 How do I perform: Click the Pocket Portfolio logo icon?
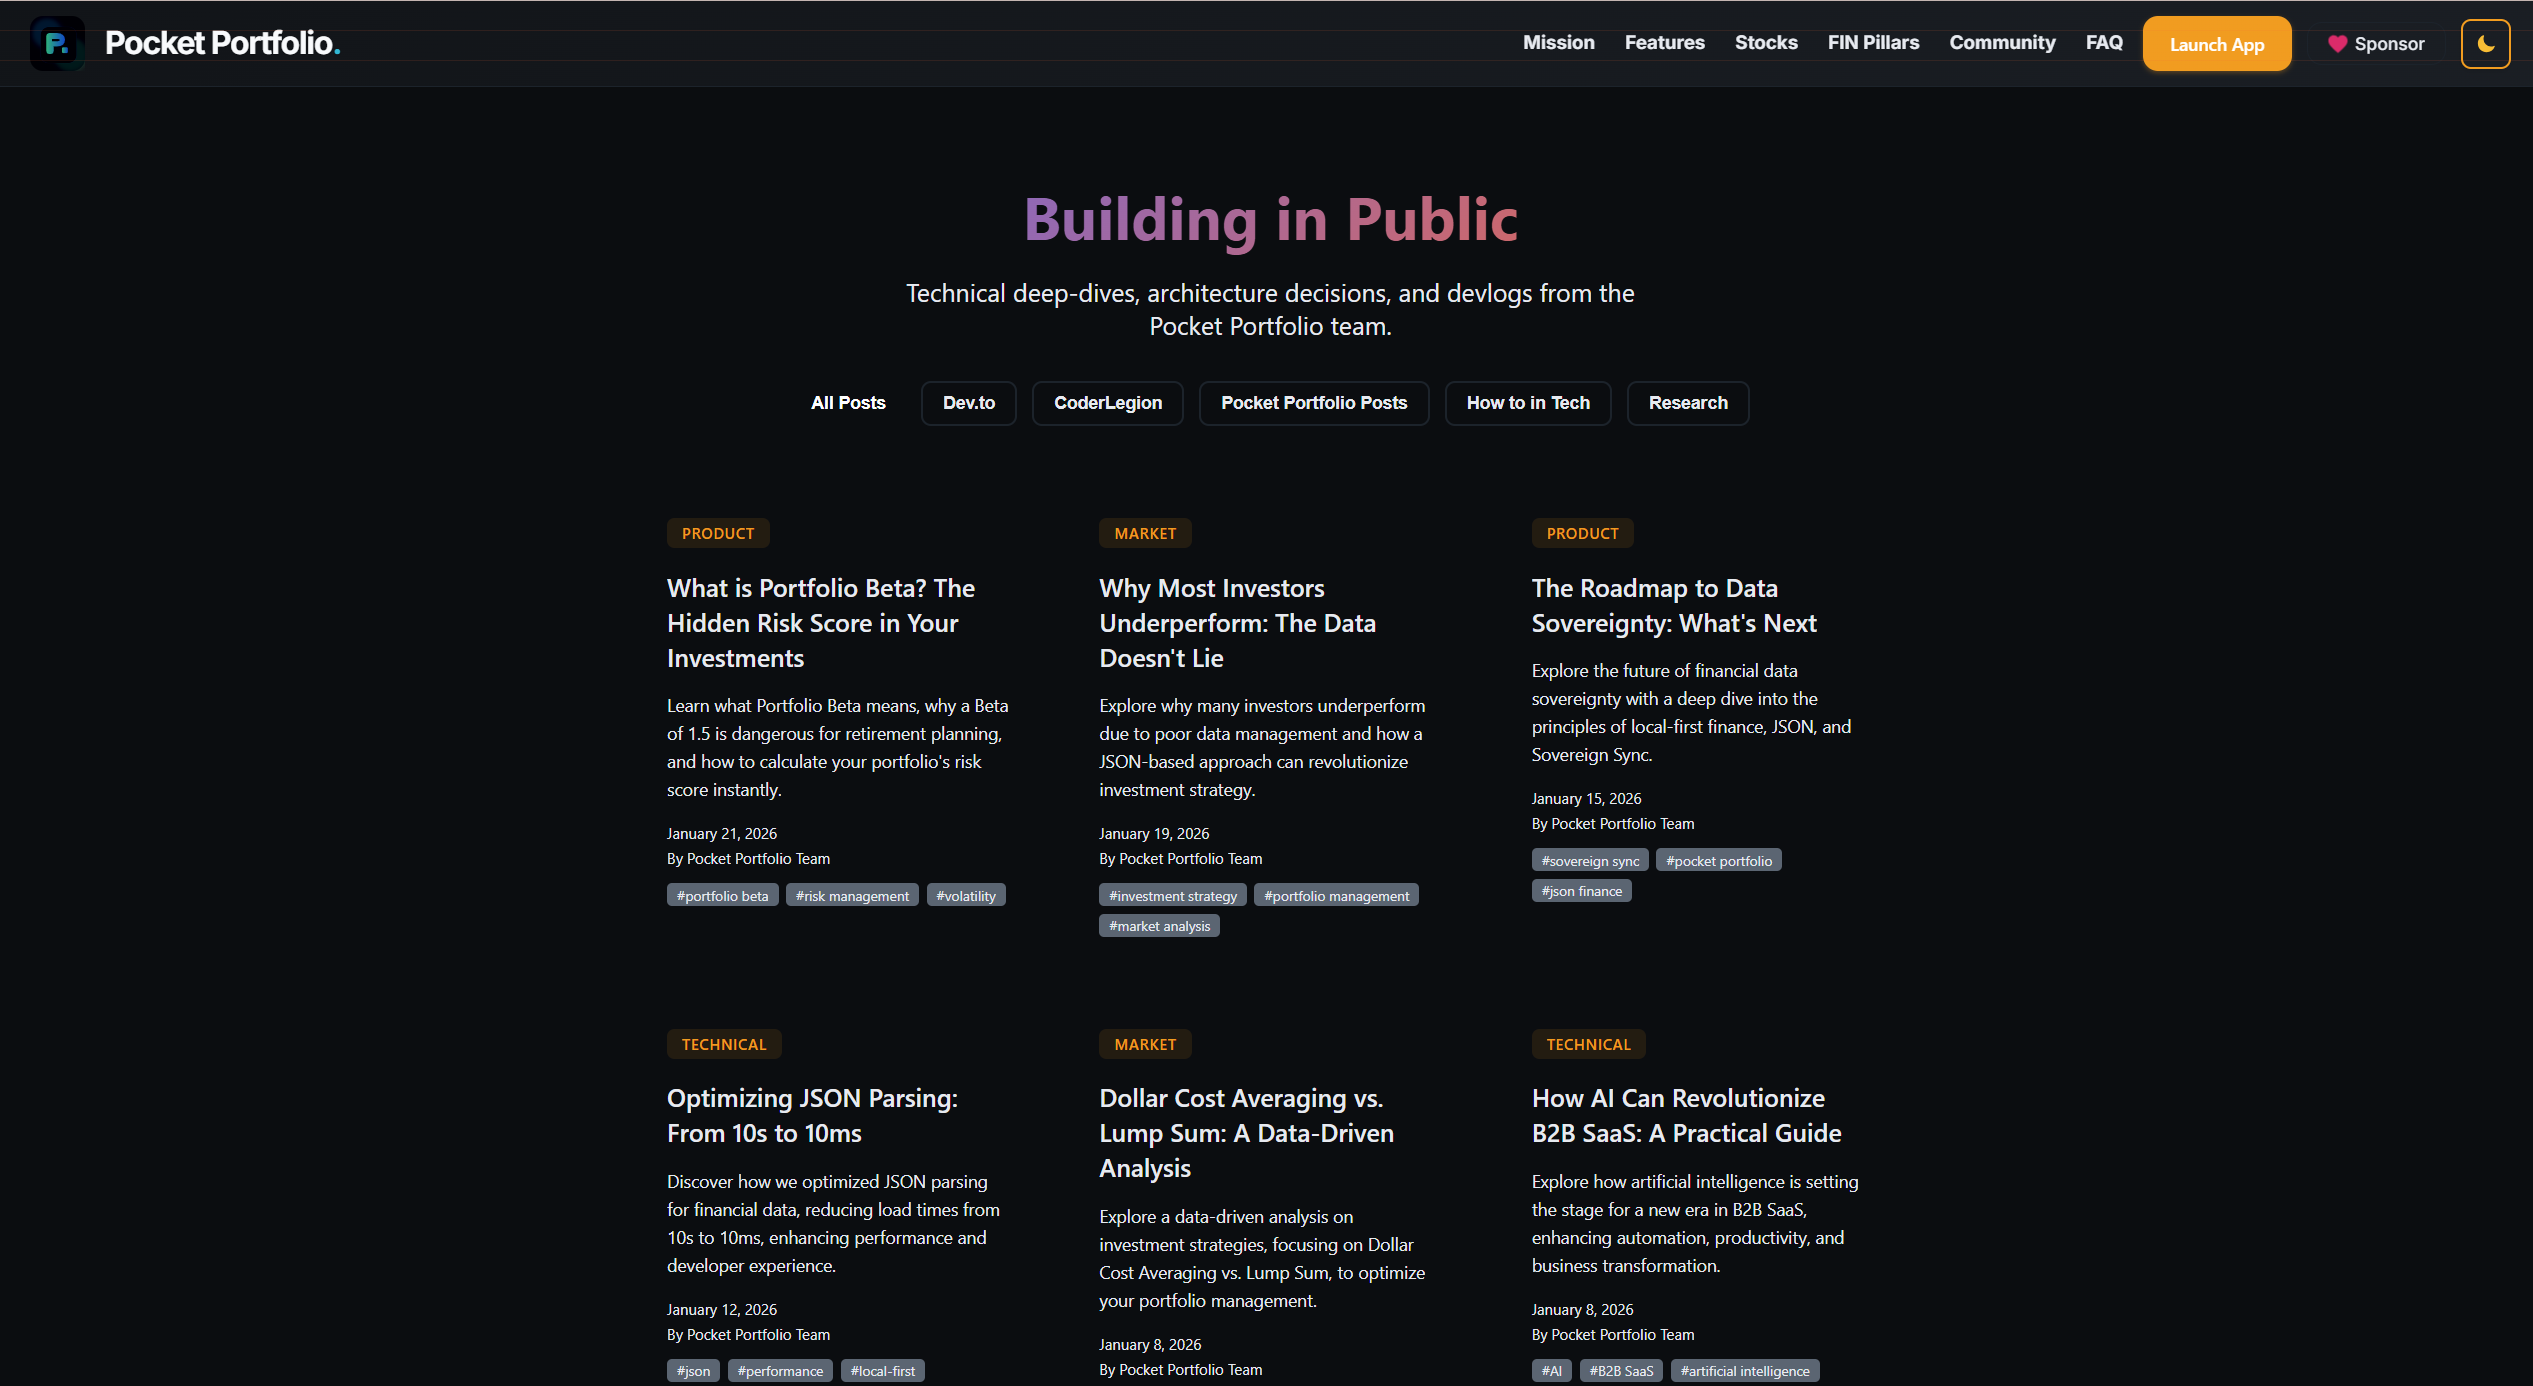point(57,43)
